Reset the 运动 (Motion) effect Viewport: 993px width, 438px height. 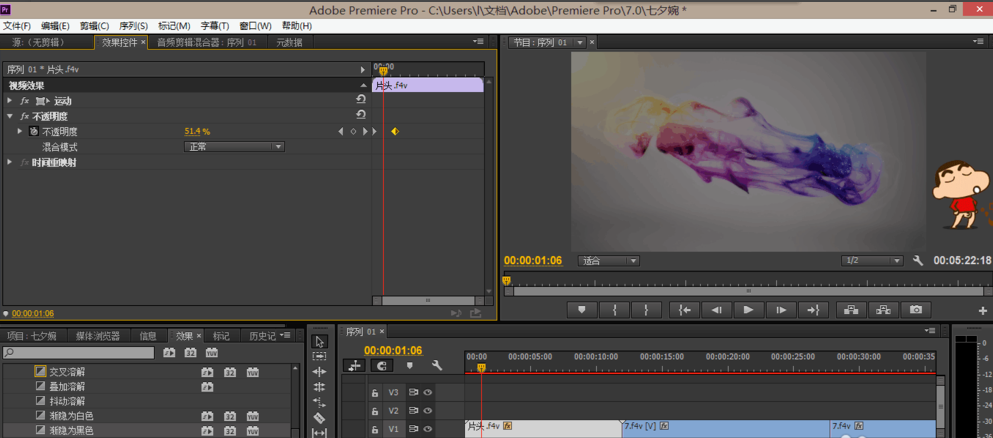[x=361, y=101]
